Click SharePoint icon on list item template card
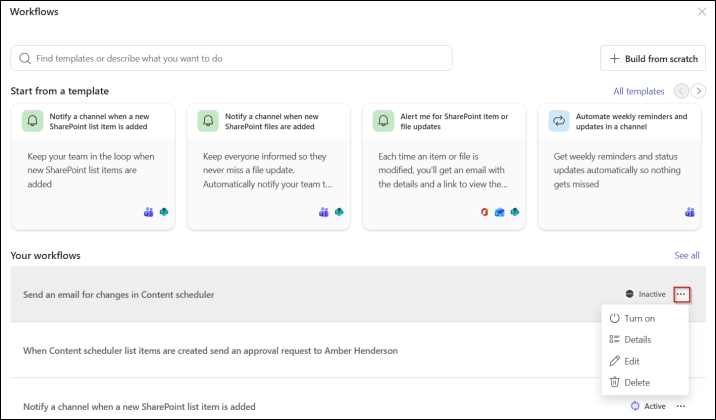This screenshot has width=716, height=420. 164,212
